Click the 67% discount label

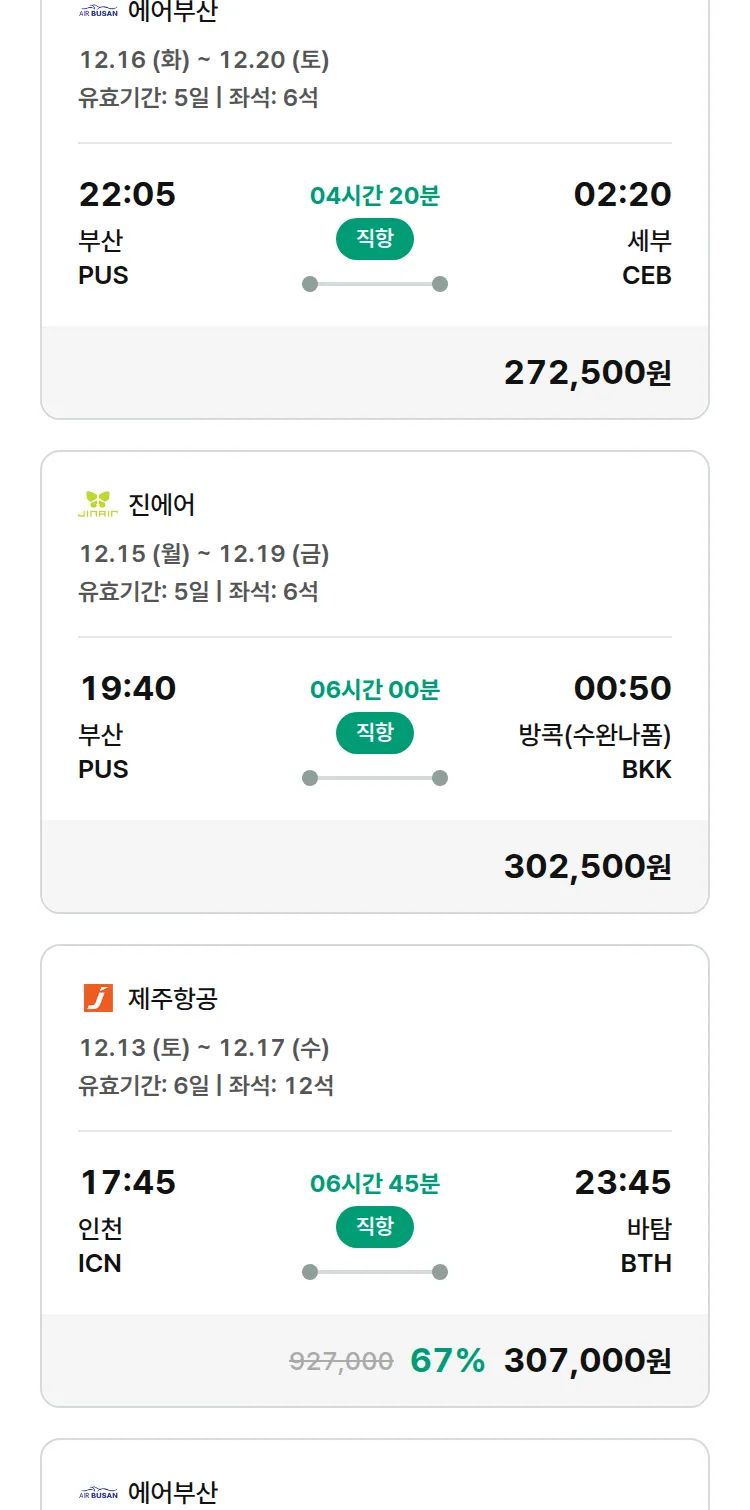click(x=447, y=1360)
